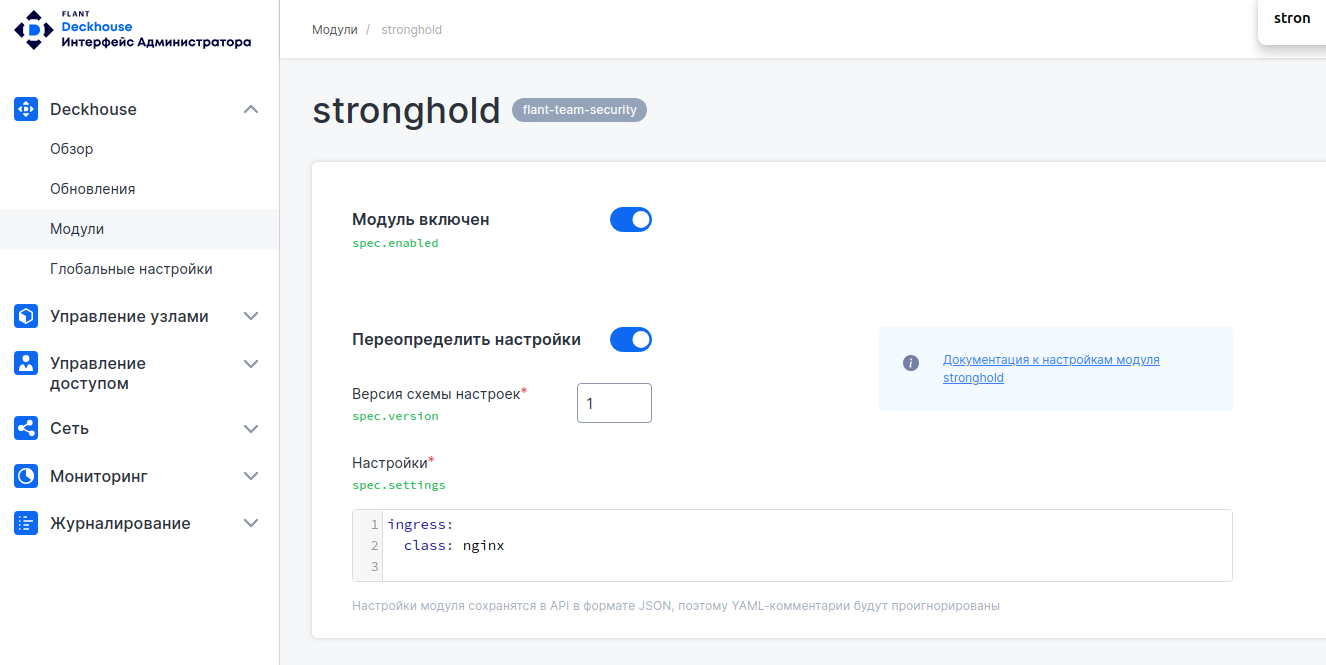1326x665 pixels.
Task: Click the stron search box at top right
Action: click(x=1291, y=17)
